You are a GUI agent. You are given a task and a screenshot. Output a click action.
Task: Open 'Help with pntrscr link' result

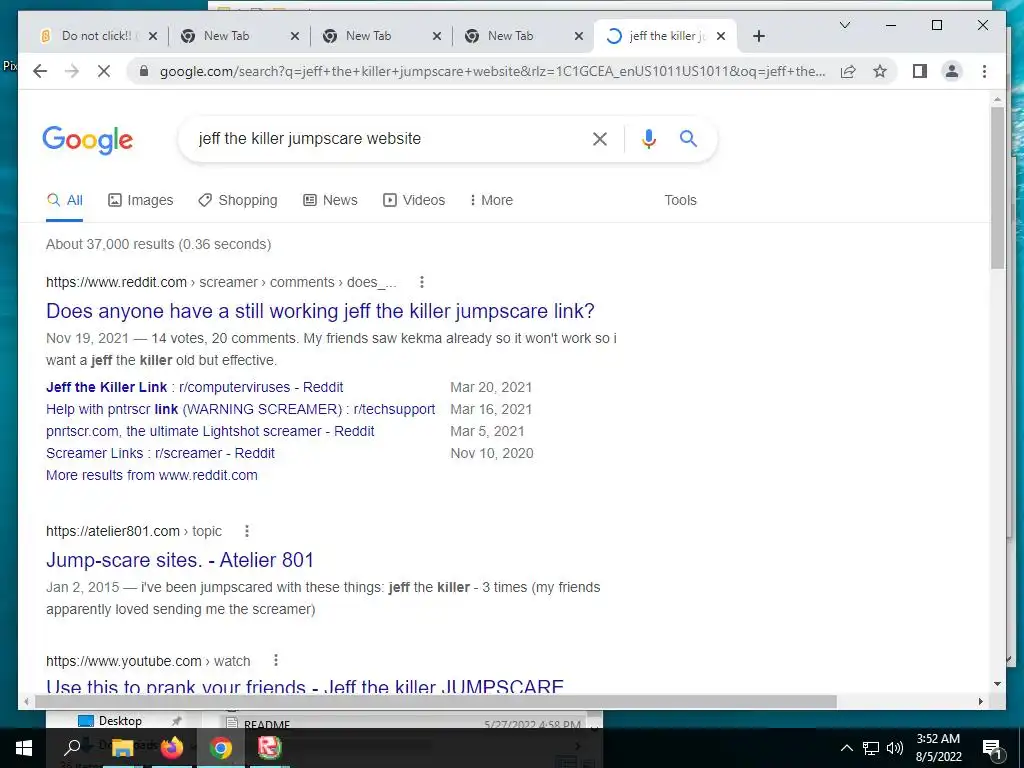click(240, 409)
